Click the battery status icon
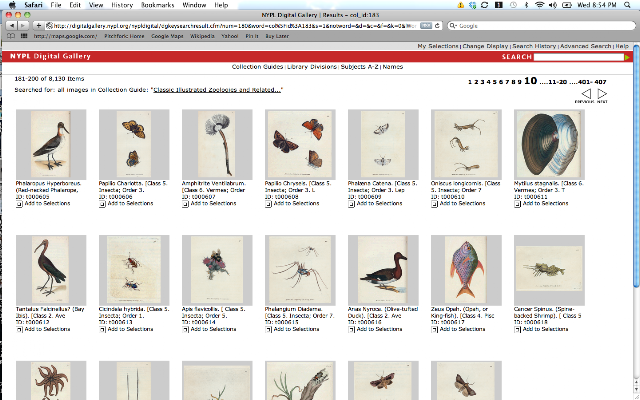The height and width of the screenshot is (400, 640). [x=567, y=5]
